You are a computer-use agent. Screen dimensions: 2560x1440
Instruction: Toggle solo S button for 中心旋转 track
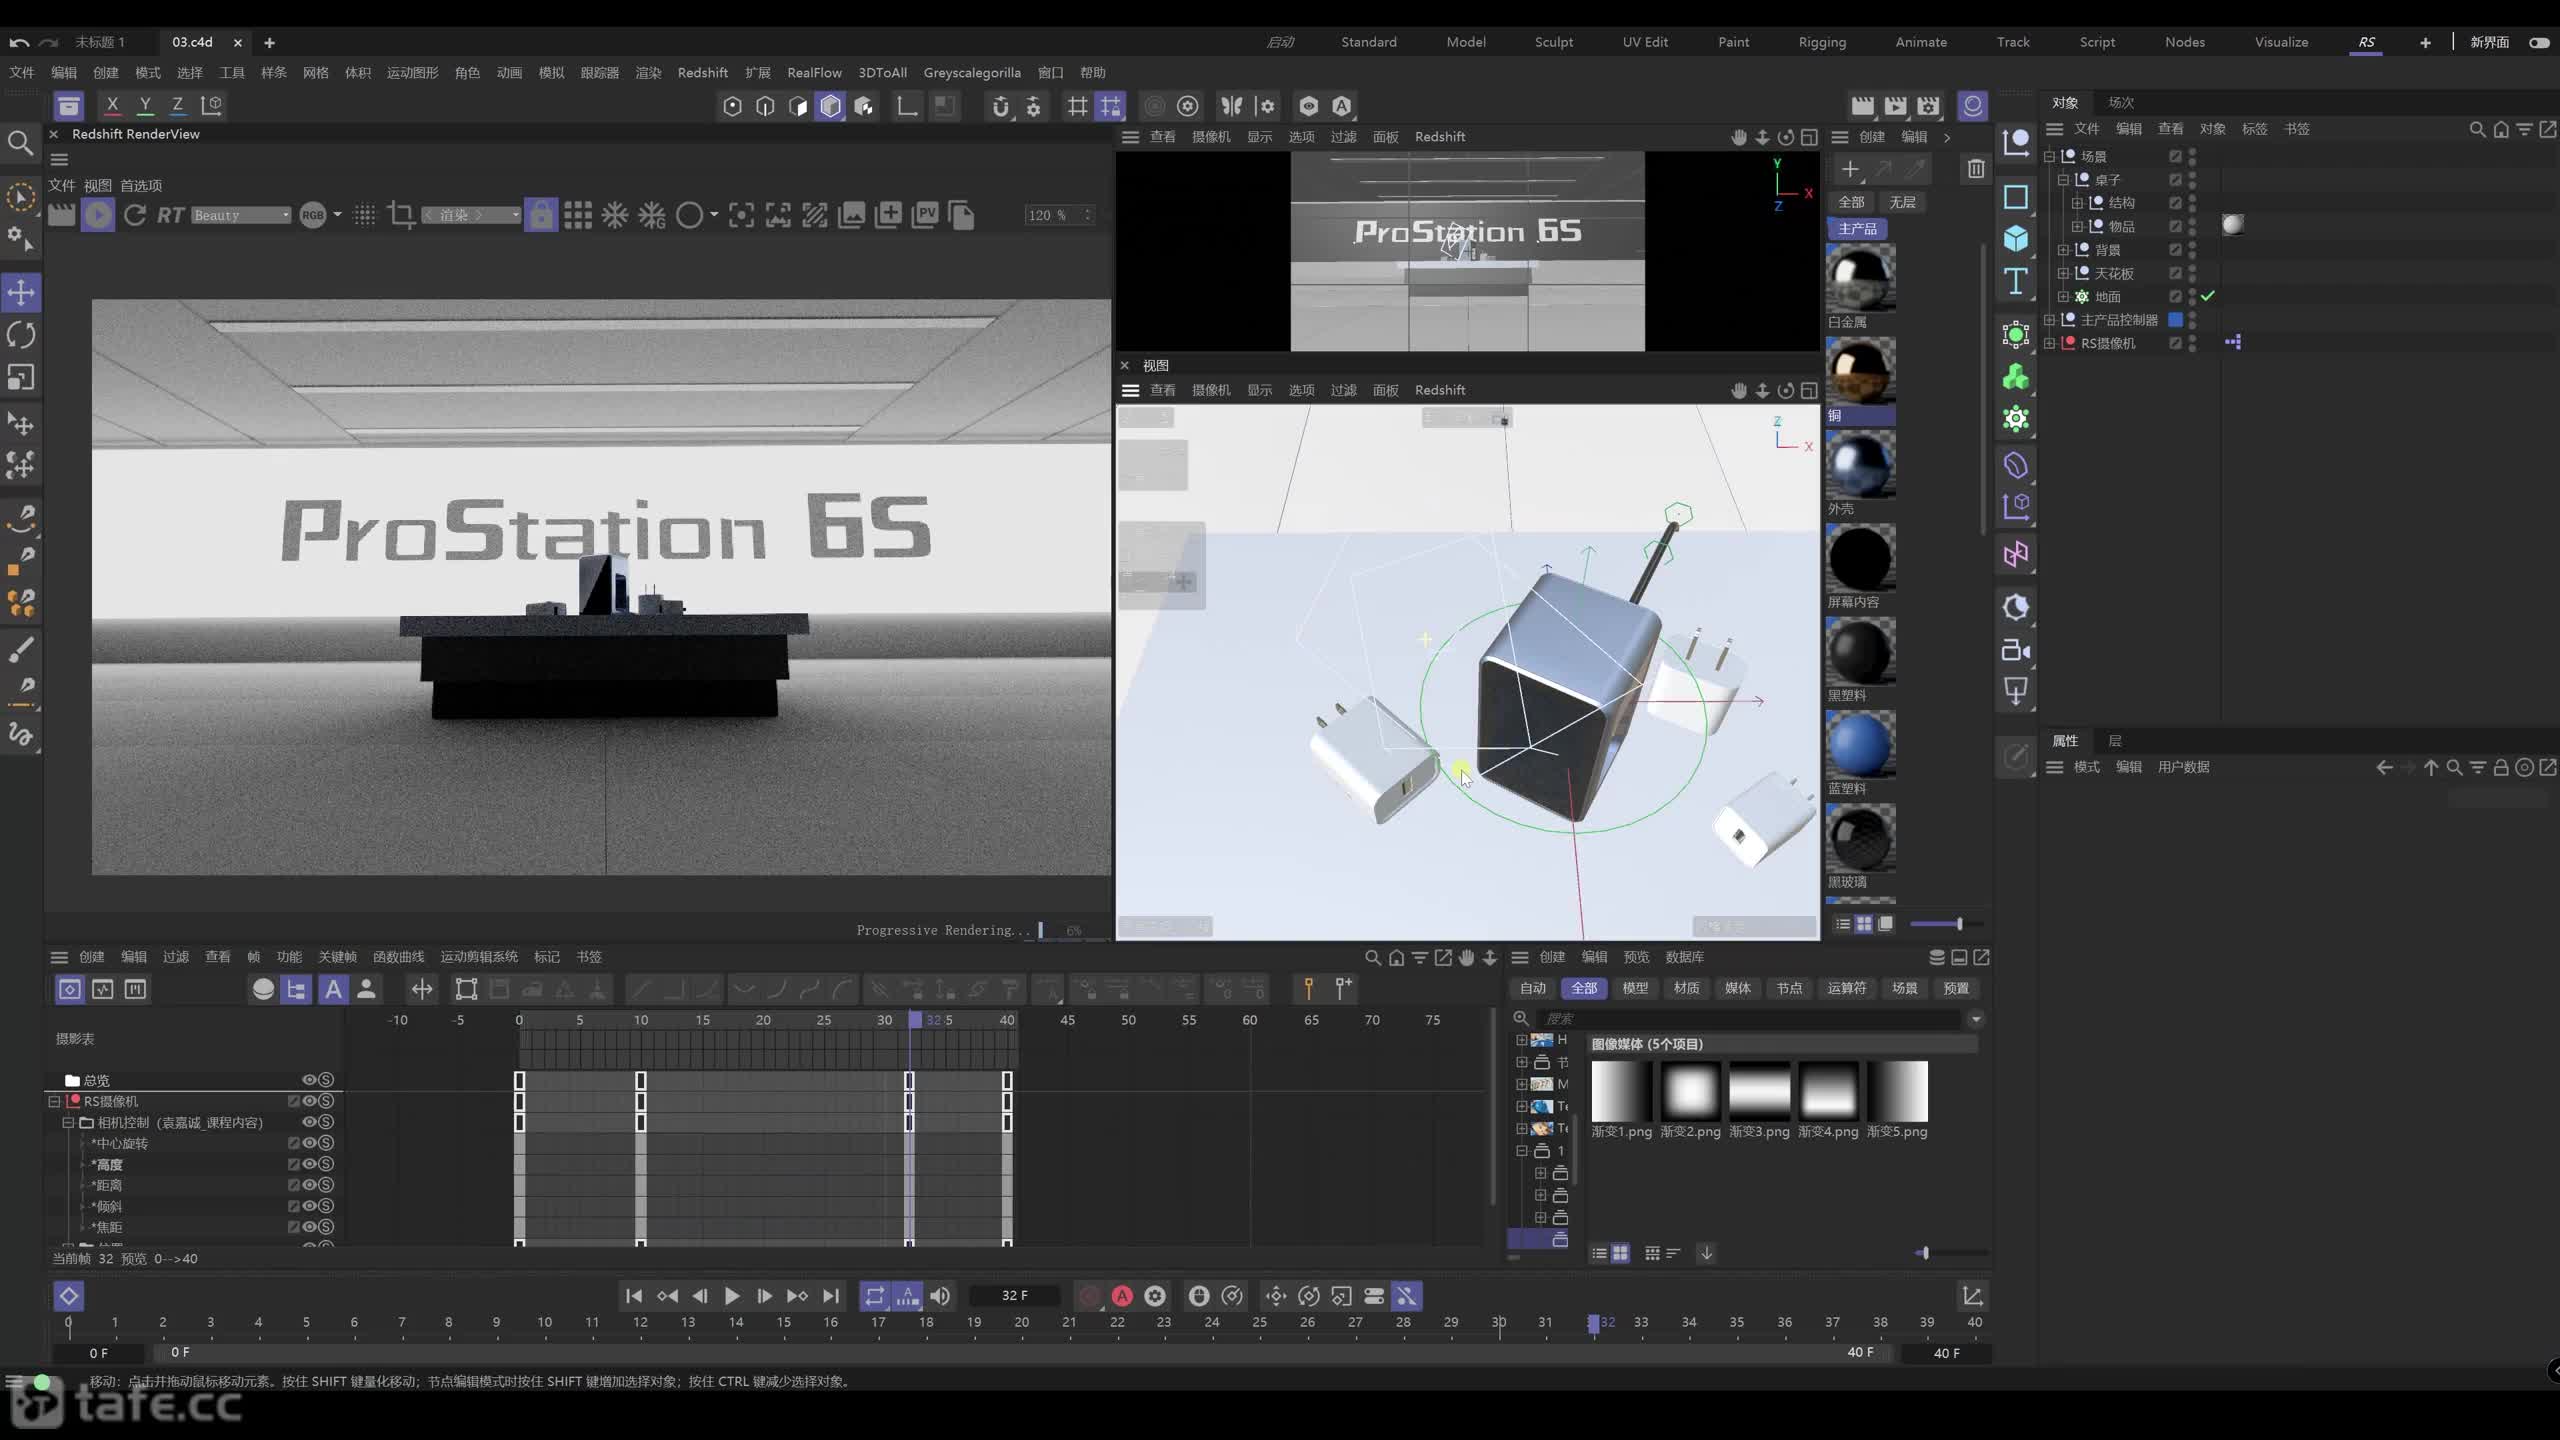coord(326,1143)
